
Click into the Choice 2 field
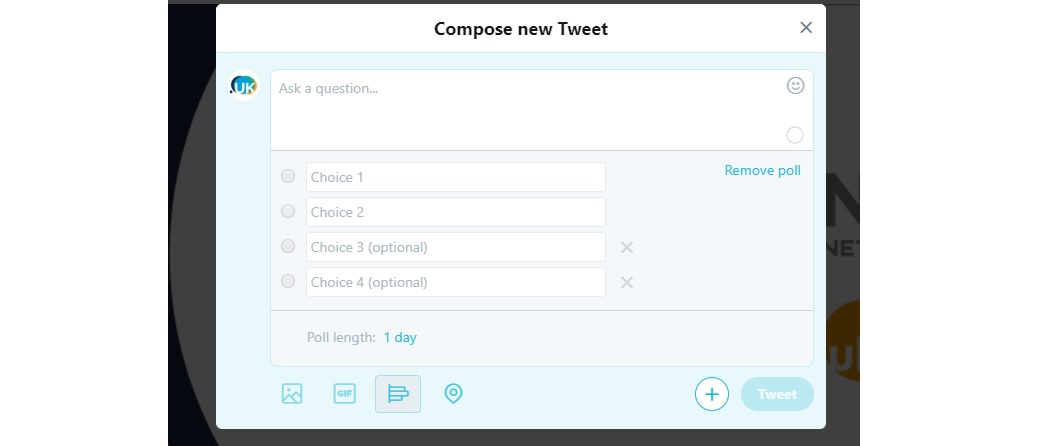(x=456, y=212)
